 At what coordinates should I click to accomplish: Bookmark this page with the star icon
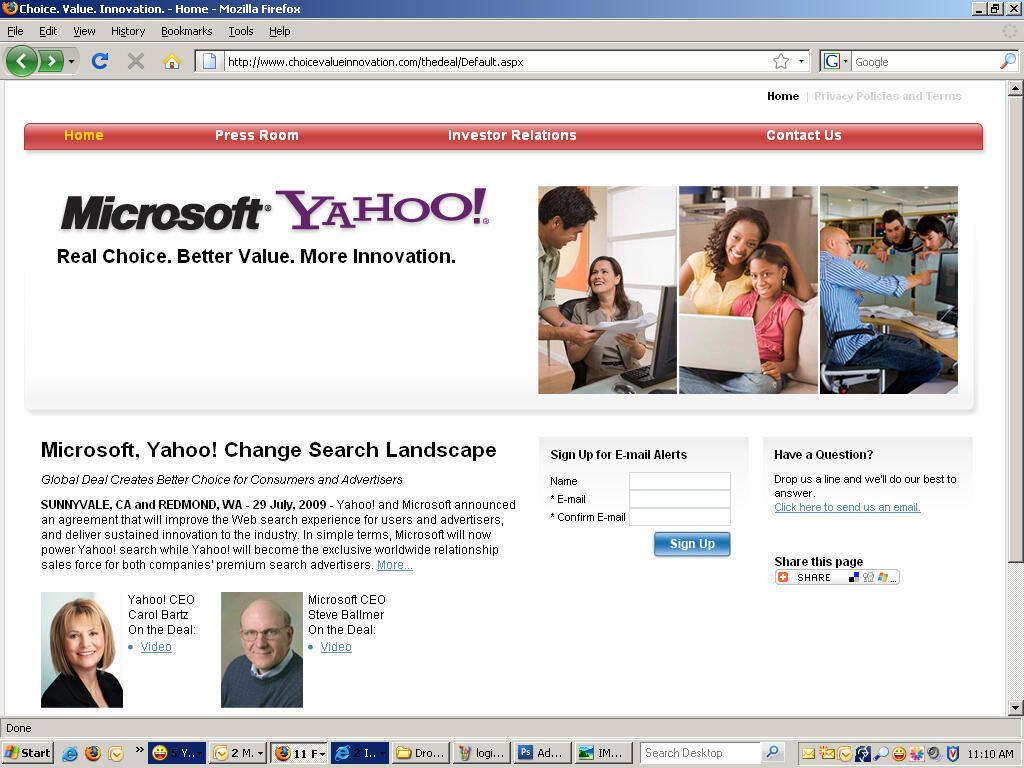coord(780,61)
